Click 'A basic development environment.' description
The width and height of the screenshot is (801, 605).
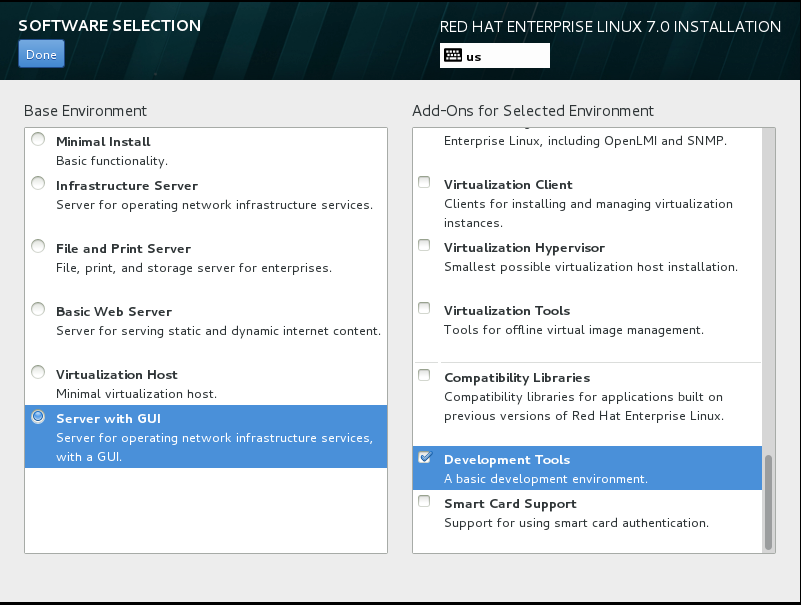pyautogui.click(x=546, y=479)
